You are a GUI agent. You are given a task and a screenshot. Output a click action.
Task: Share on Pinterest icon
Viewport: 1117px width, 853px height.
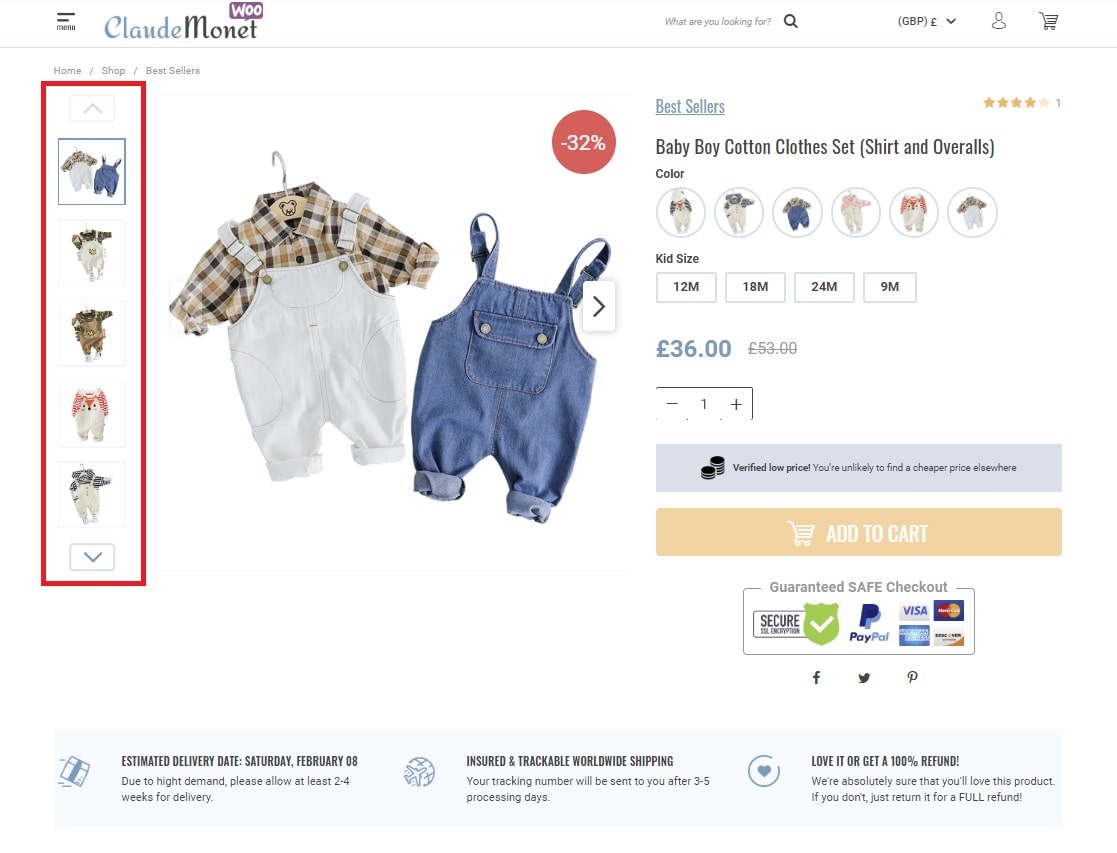pyautogui.click(x=913, y=677)
